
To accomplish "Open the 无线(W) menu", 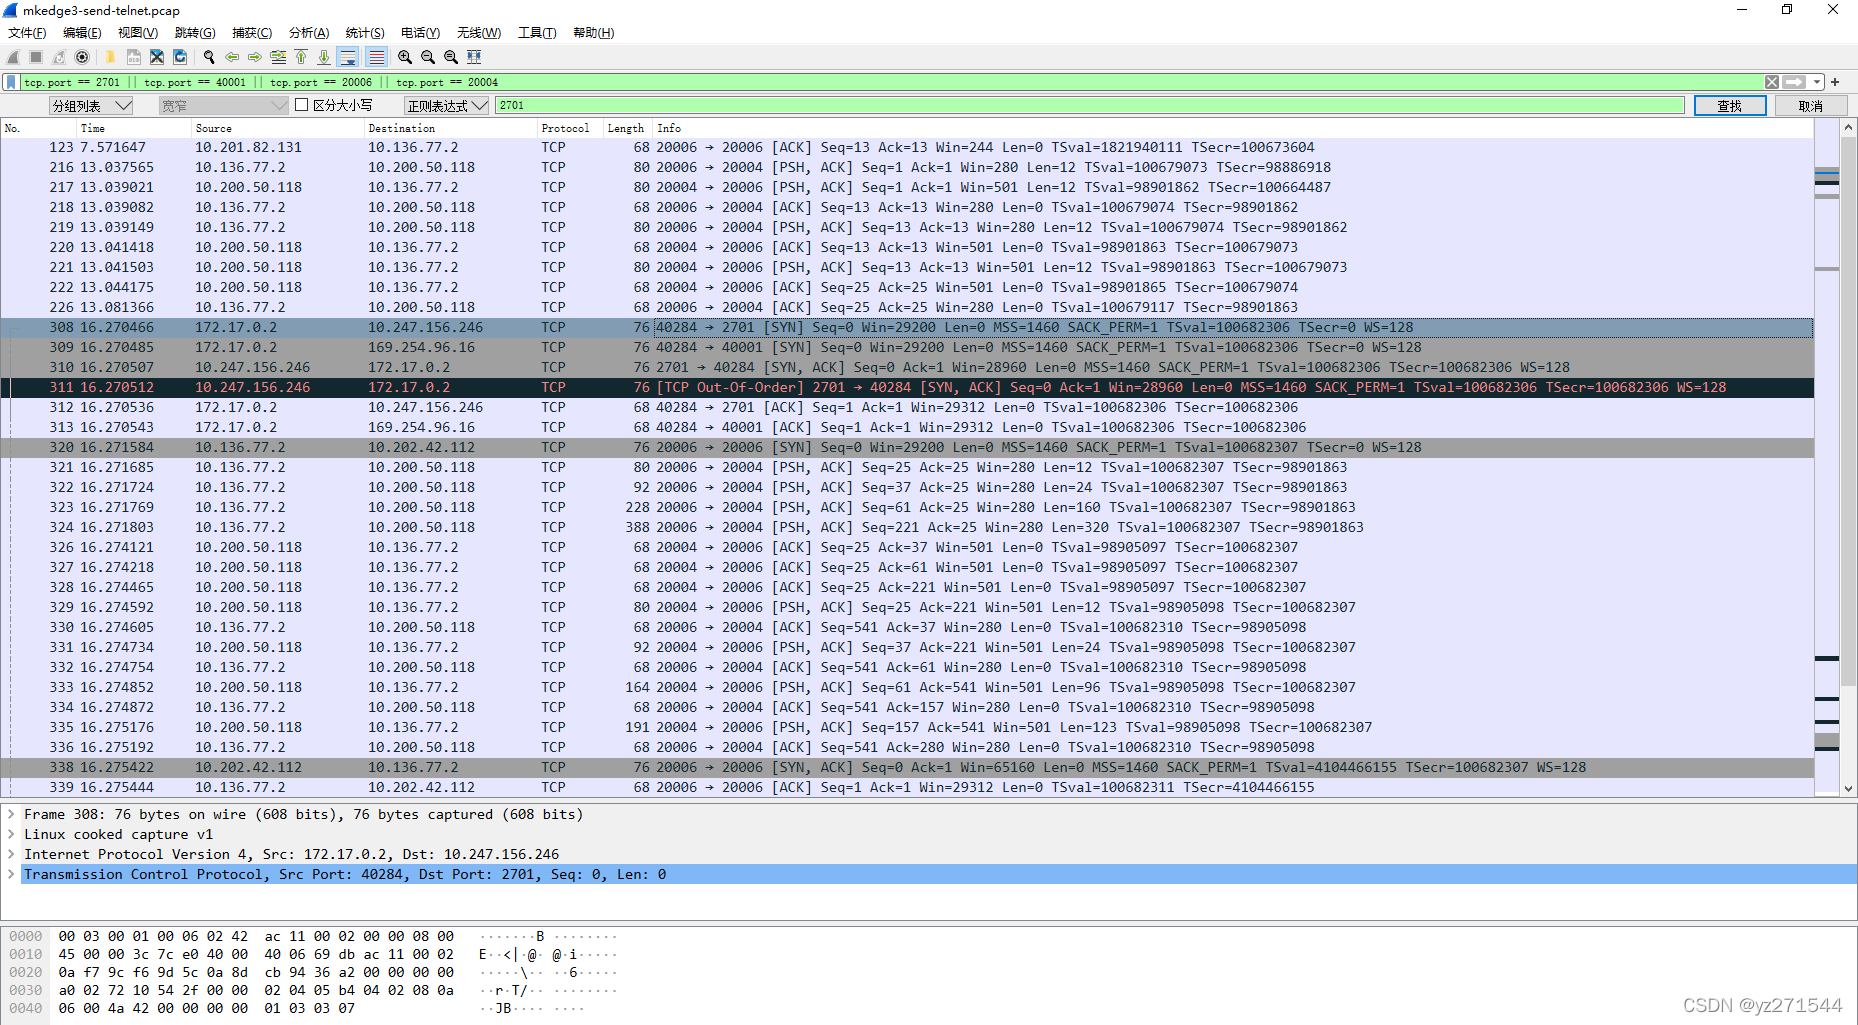I will [479, 33].
